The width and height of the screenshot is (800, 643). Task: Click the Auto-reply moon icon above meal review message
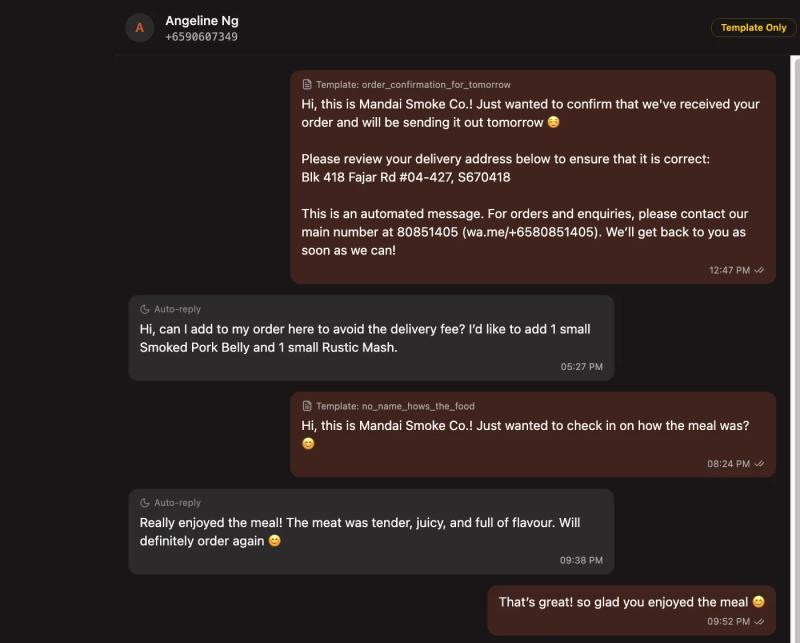(144, 503)
